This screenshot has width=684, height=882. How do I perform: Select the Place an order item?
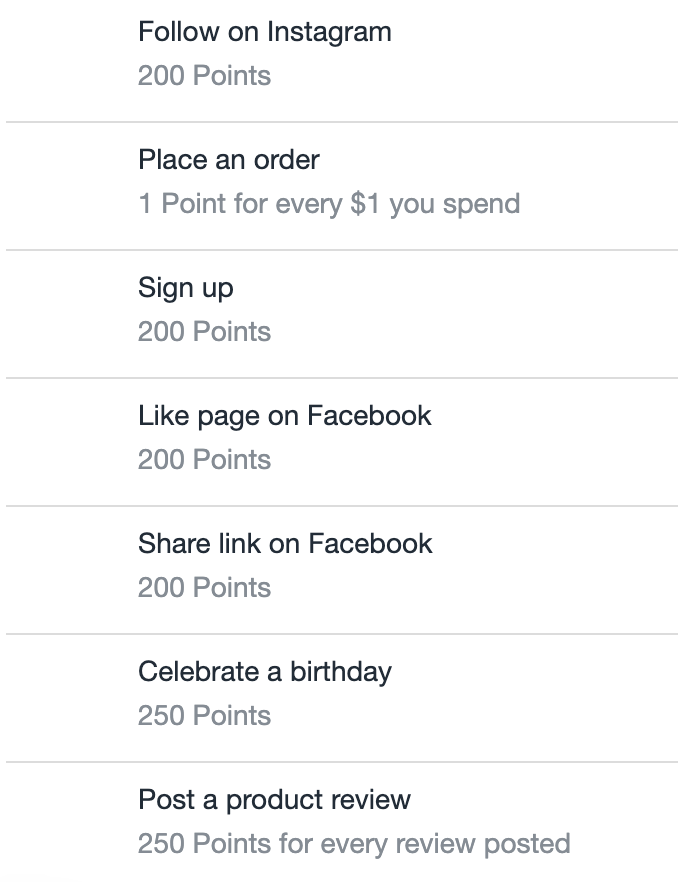[x=342, y=186]
